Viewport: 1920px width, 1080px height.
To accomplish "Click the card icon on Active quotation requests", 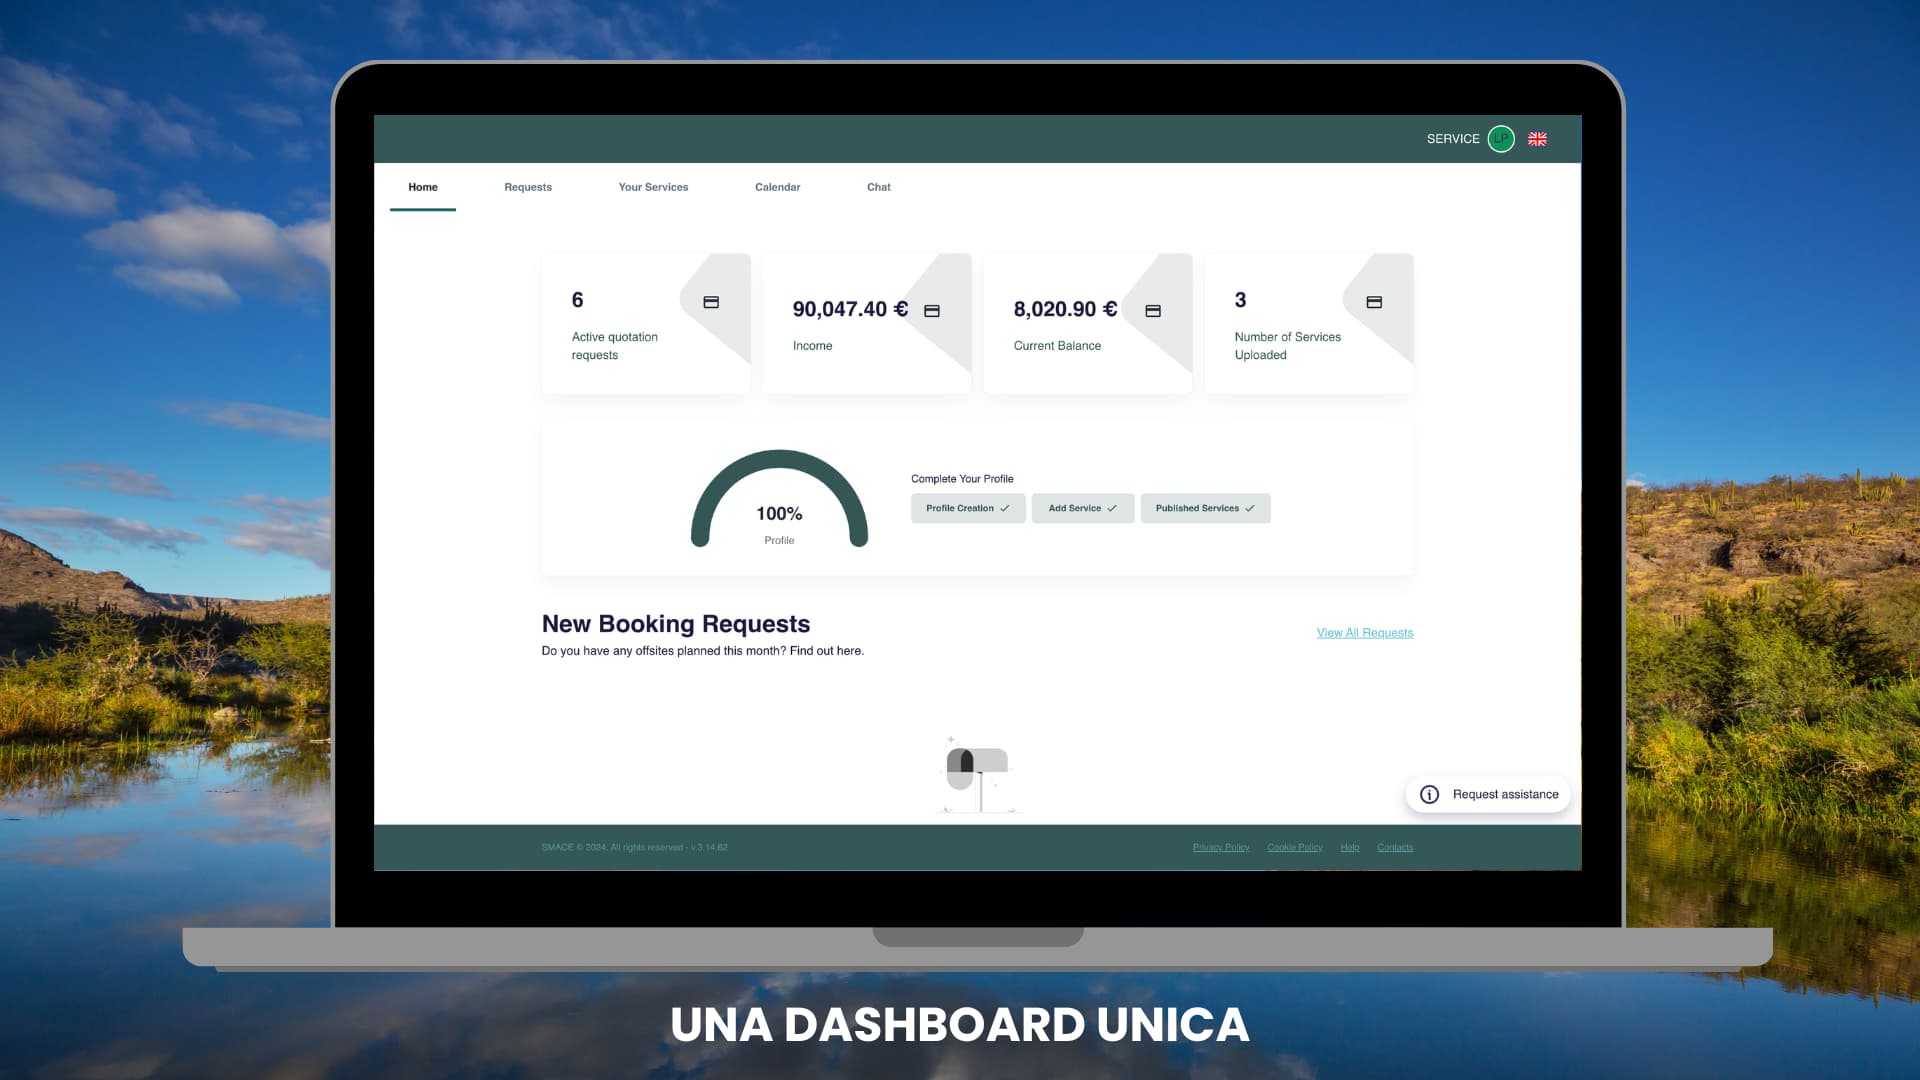I will 711,300.
